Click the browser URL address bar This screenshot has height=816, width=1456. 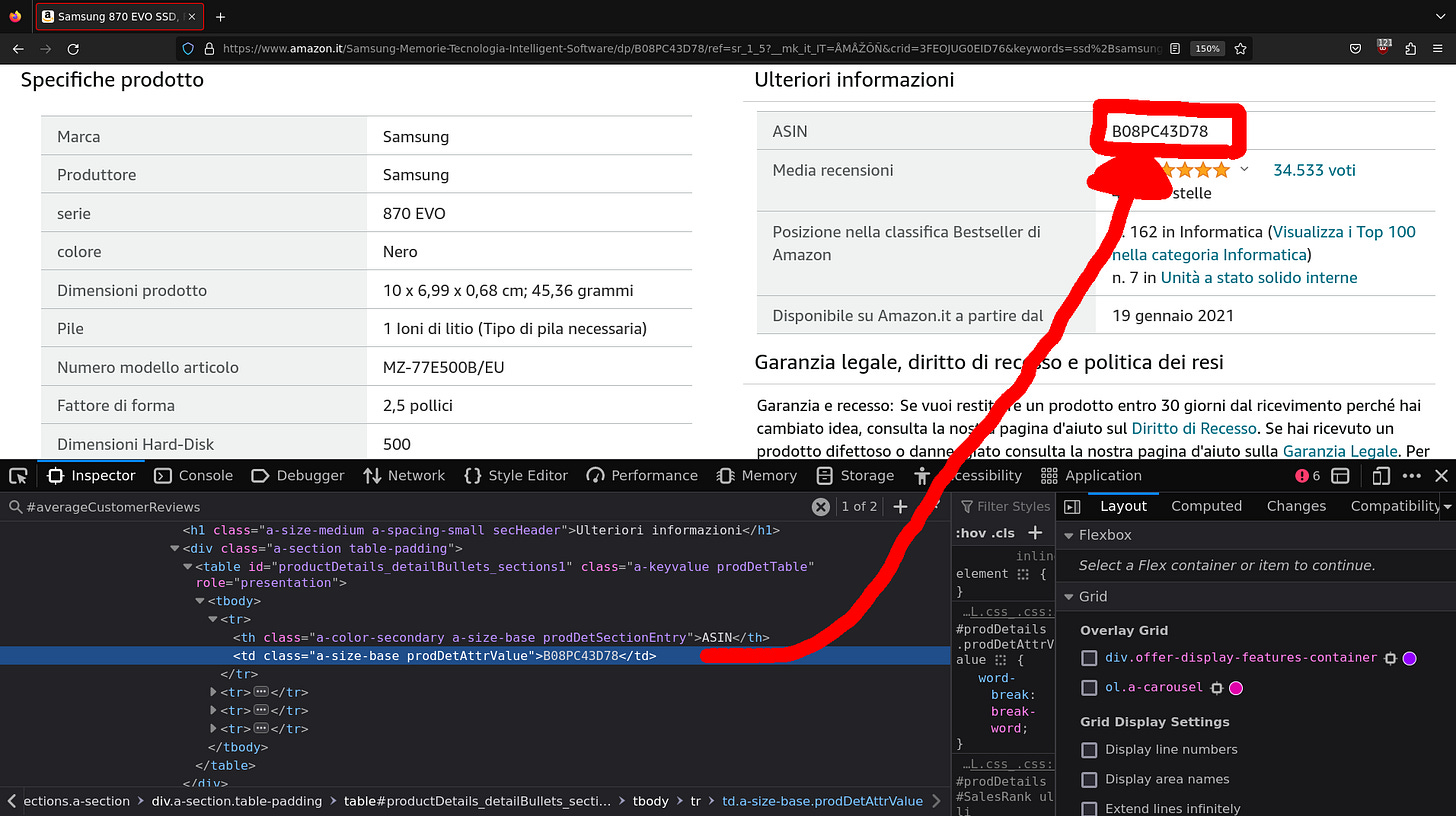(690, 48)
